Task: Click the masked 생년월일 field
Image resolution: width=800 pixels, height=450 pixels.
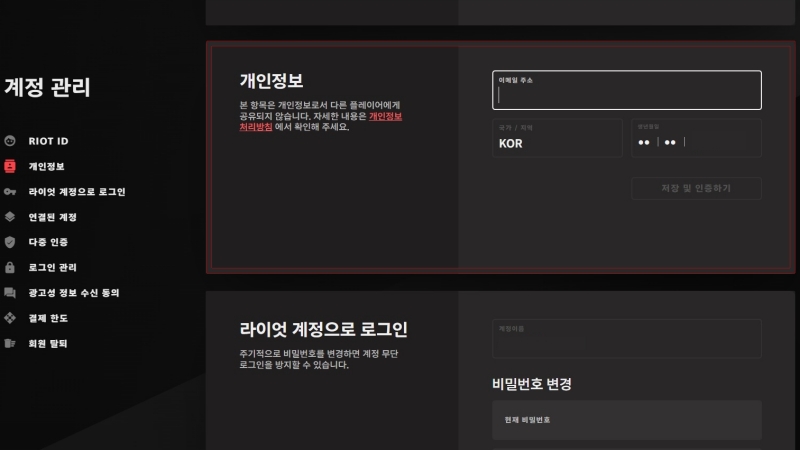Action: tap(696, 138)
